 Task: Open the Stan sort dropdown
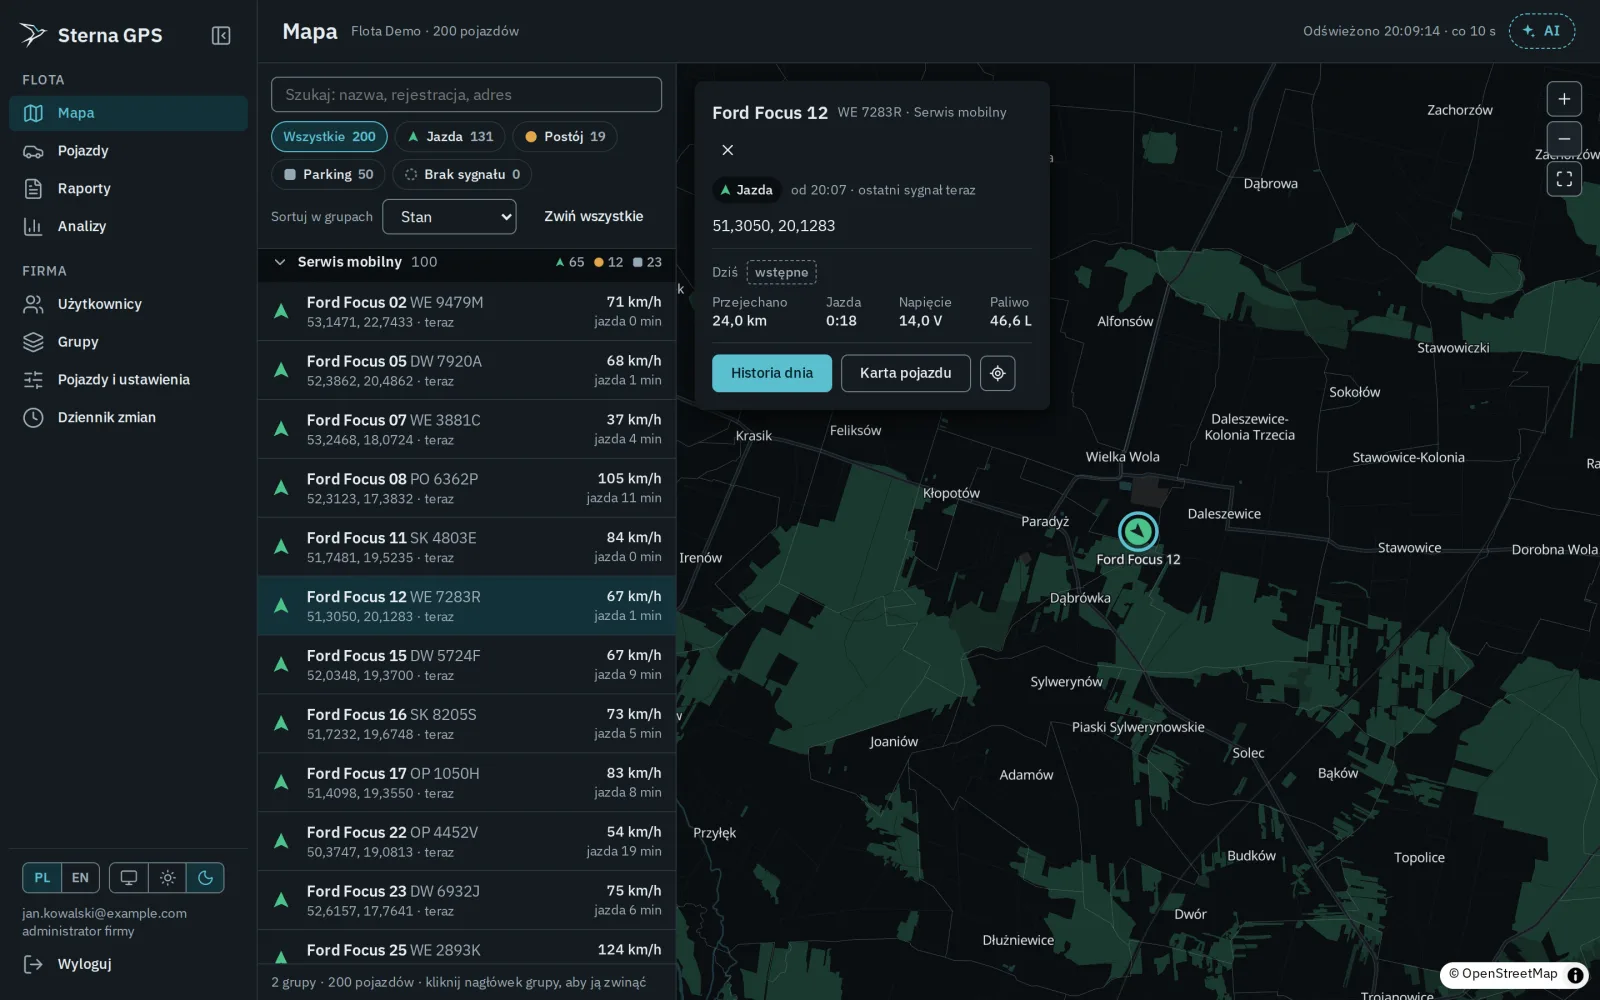(449, 217)
